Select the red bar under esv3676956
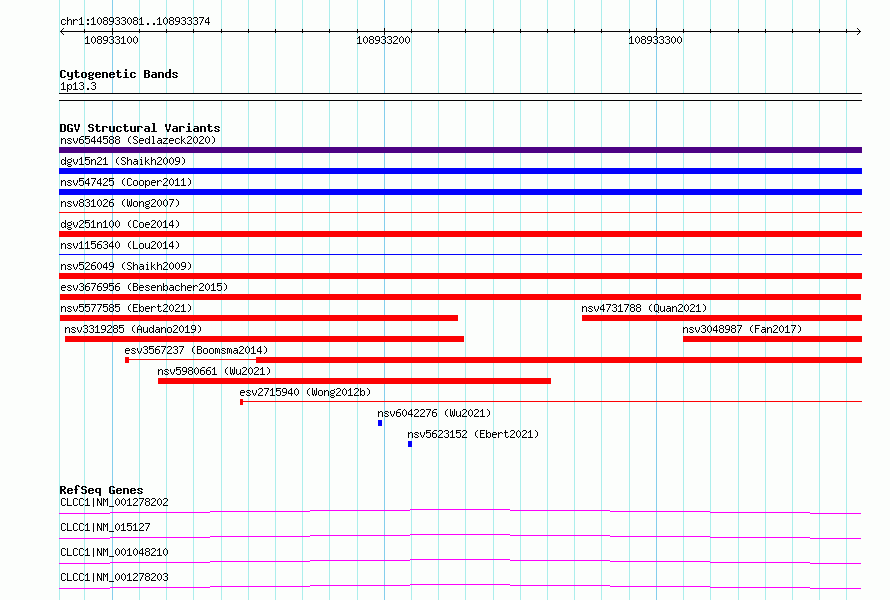Viewport: 890px width, 600px height. (460, 297)
